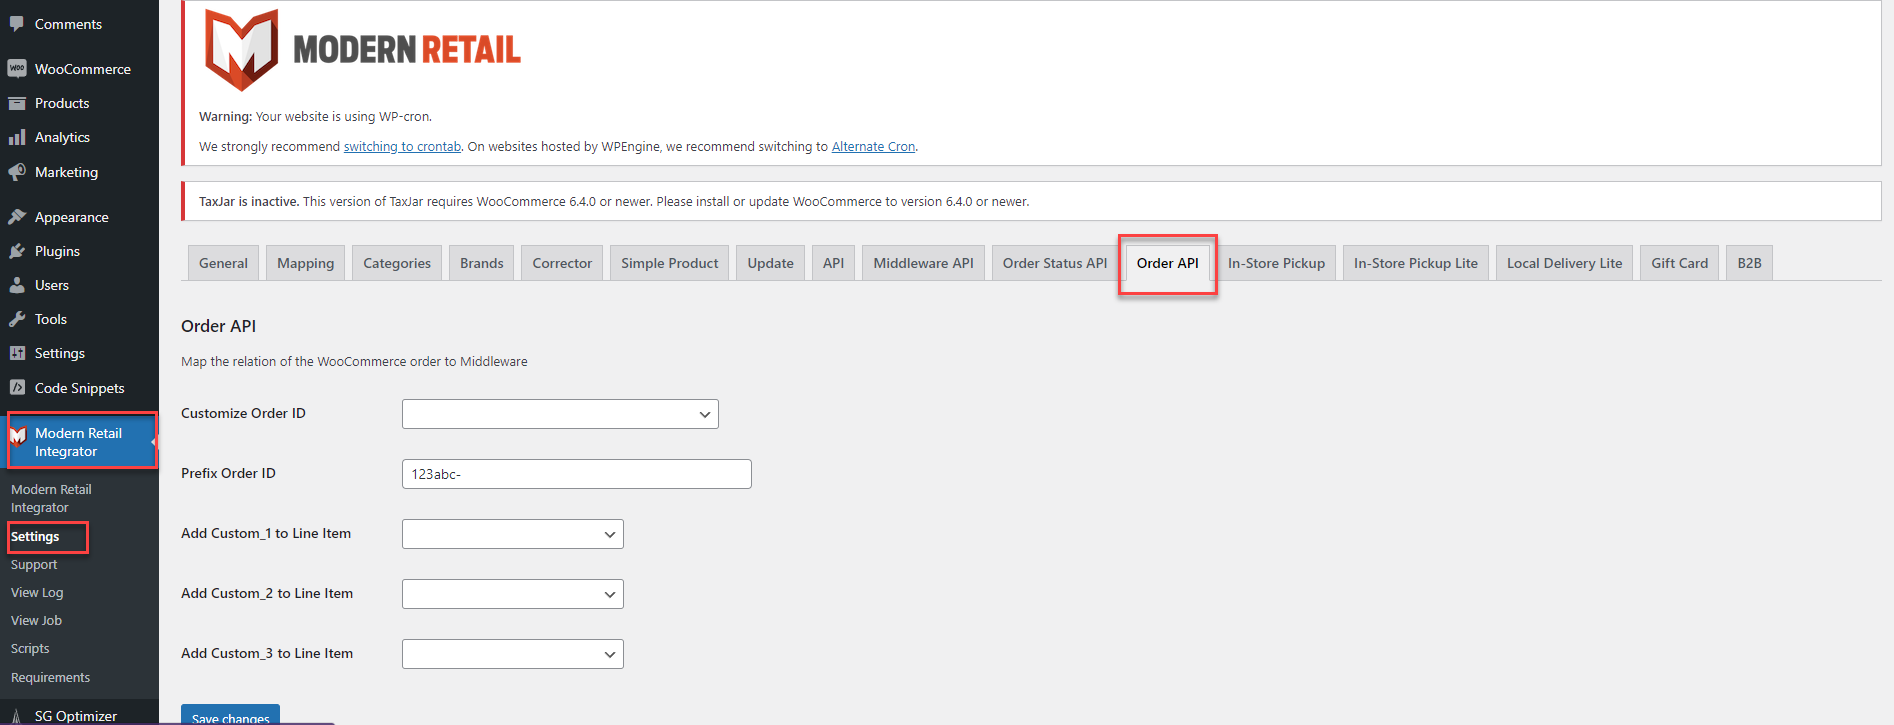Click the SG Optimizer rocket icon
This screenshot has height=725, width=1894.
17,716
